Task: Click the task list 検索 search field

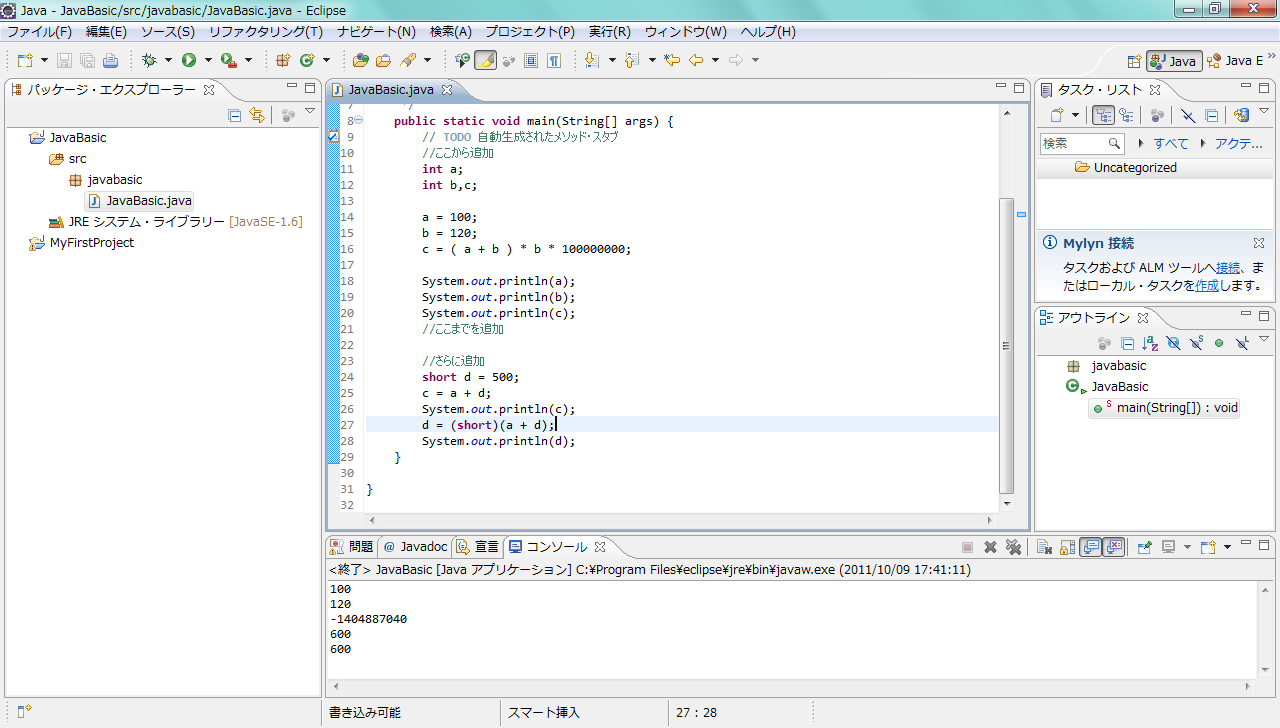Action: [1074, 144]
